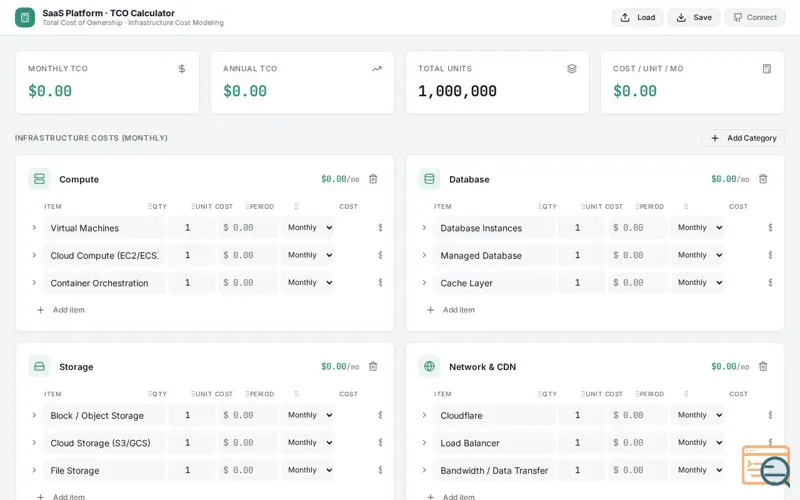Delete the Network & CDN category via trash

[763, 366]
